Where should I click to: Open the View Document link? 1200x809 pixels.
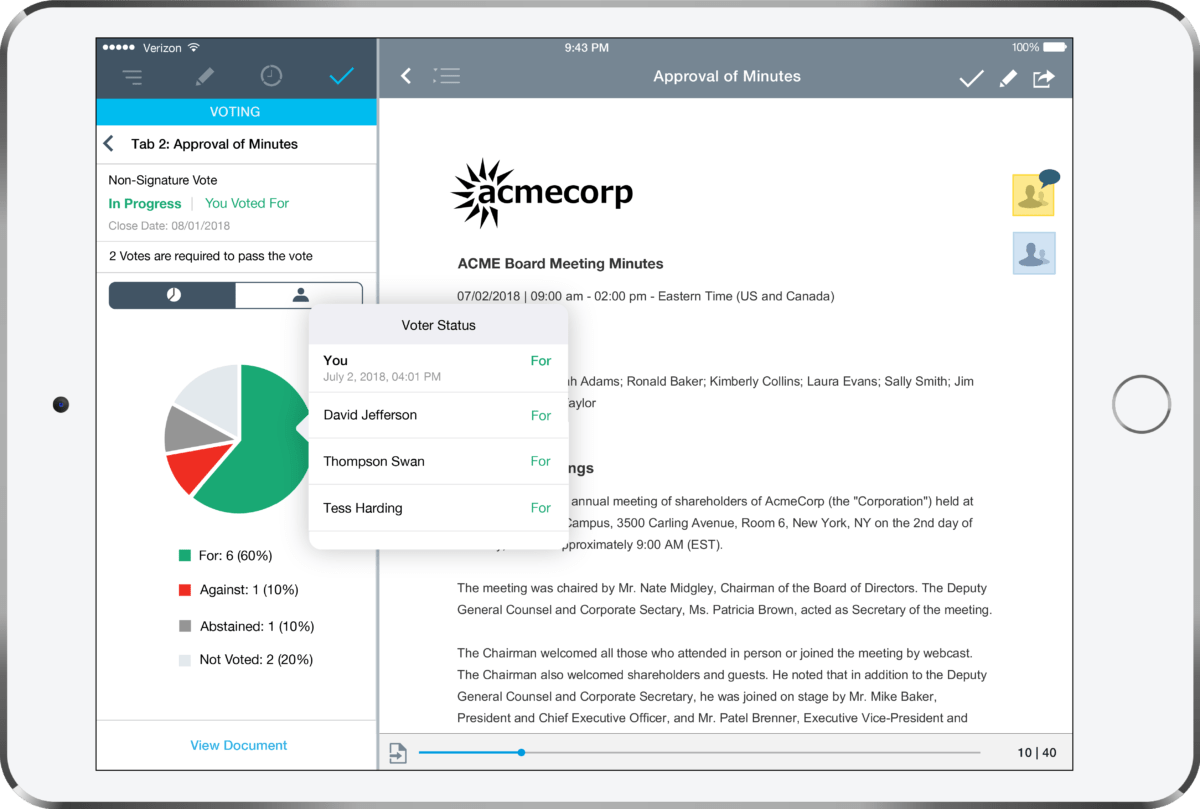(238, 745)
